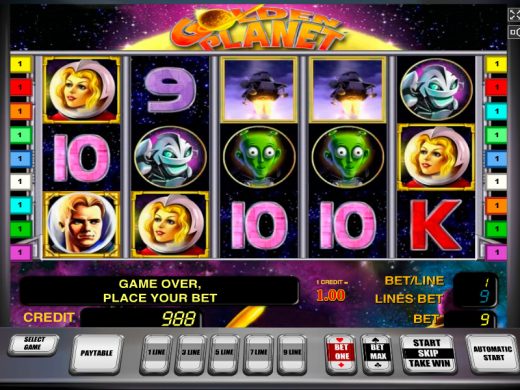
Task: Click the magenta payline marker at bottom right
Action: pyautogui.click(x=496, y=252)
